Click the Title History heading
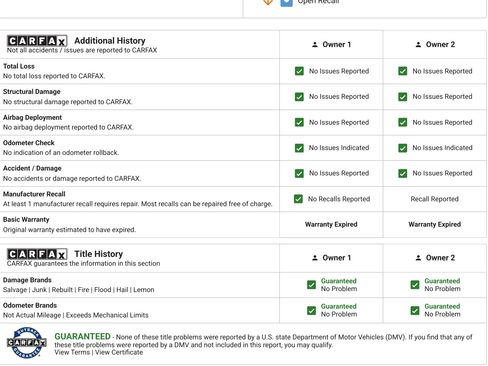This screenshot has width=488, height=366. [x=99, y=254]
